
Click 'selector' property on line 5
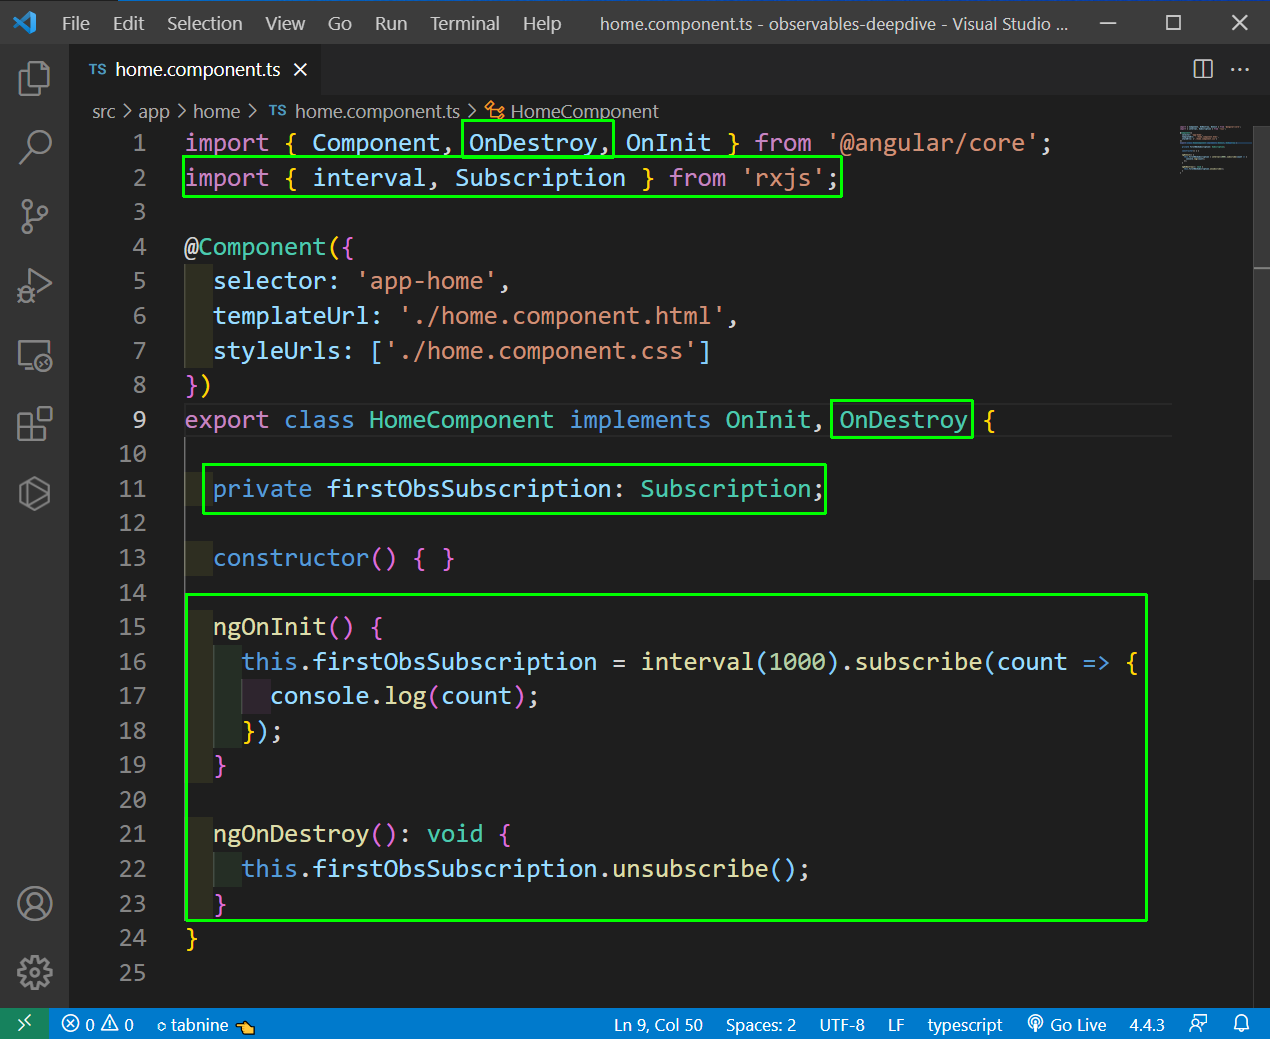pyautogui.click(x=270, y=281)
